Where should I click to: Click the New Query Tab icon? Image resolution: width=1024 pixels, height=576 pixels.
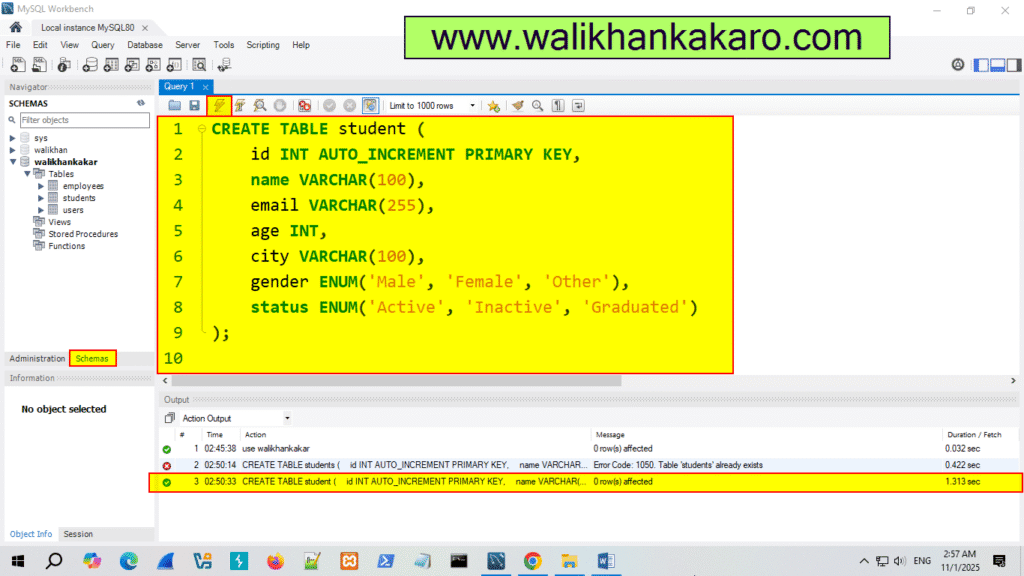(16, 64)
